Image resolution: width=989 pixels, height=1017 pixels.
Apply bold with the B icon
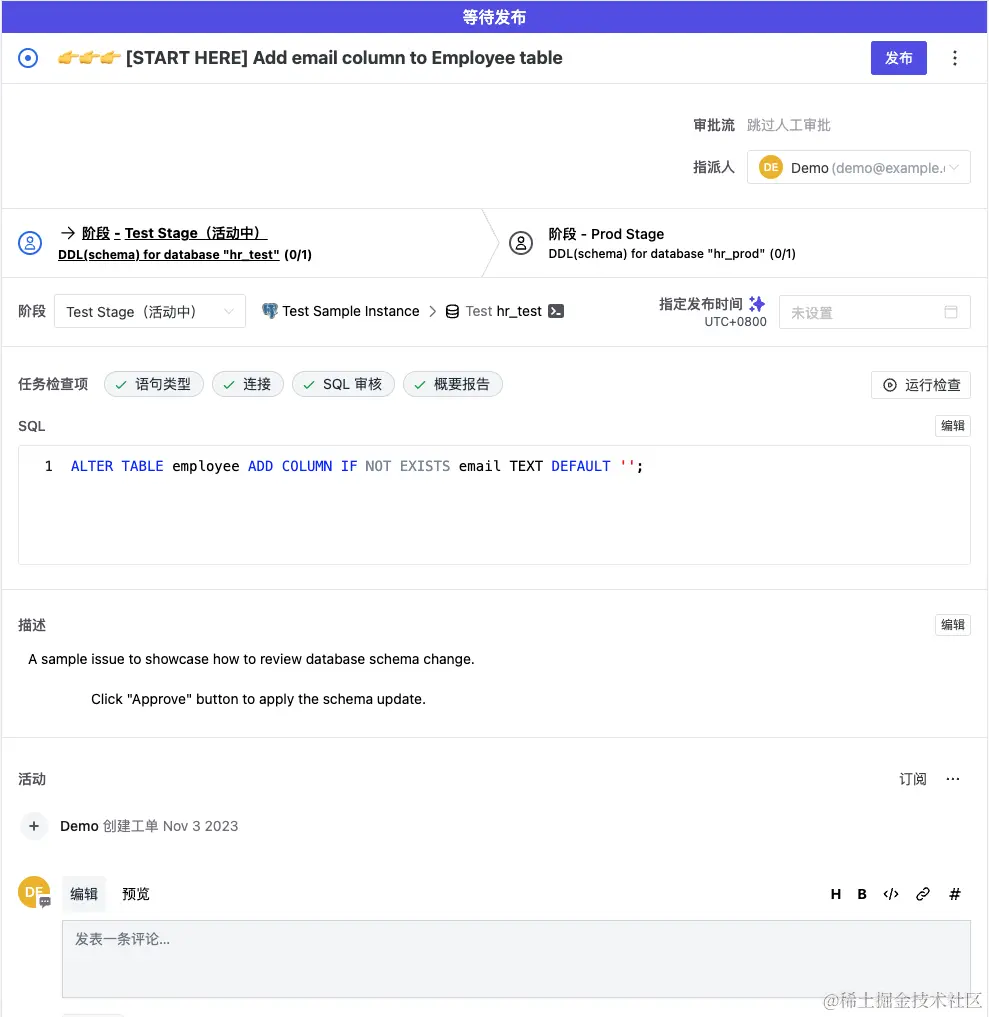pyautogui.click(x=862, y=894)
